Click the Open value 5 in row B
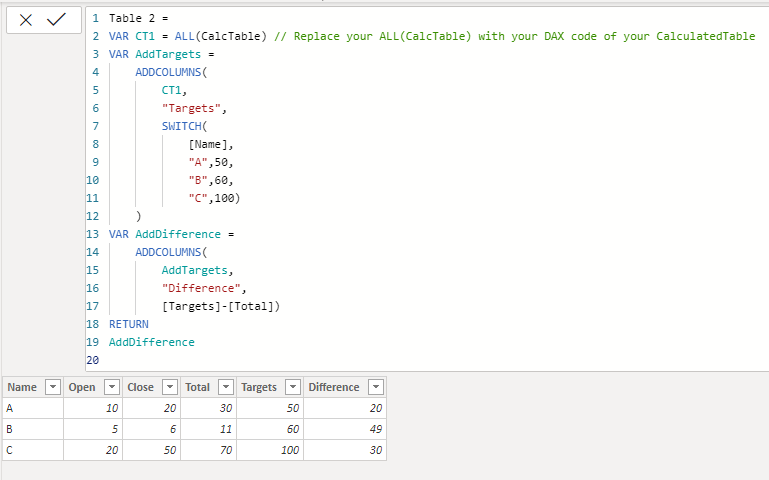 [93, 429]
